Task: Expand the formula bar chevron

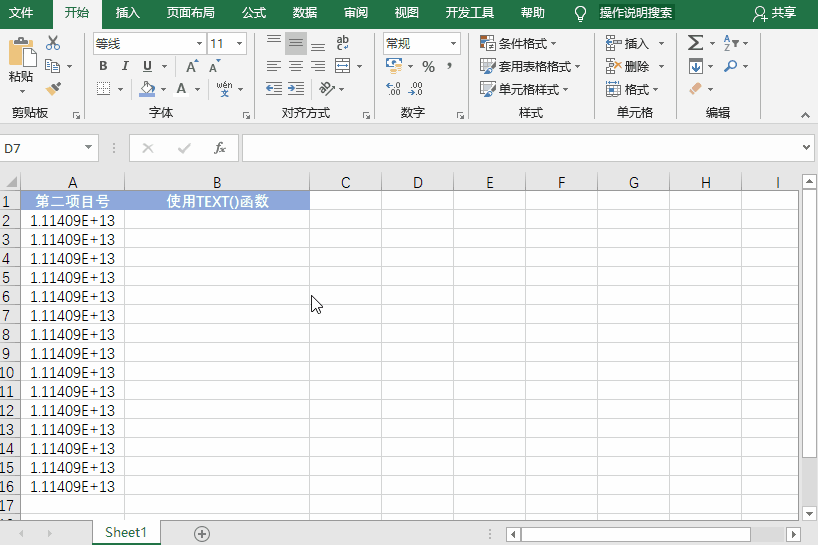Action: (x=807, y=148)
